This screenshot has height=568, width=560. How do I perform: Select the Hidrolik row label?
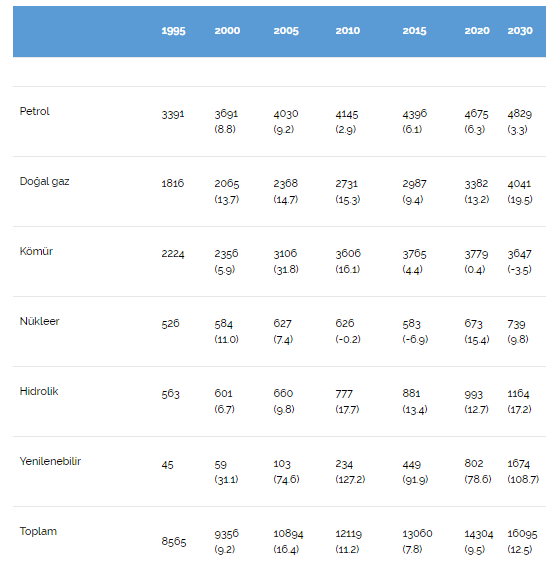[x=39, y=391]
